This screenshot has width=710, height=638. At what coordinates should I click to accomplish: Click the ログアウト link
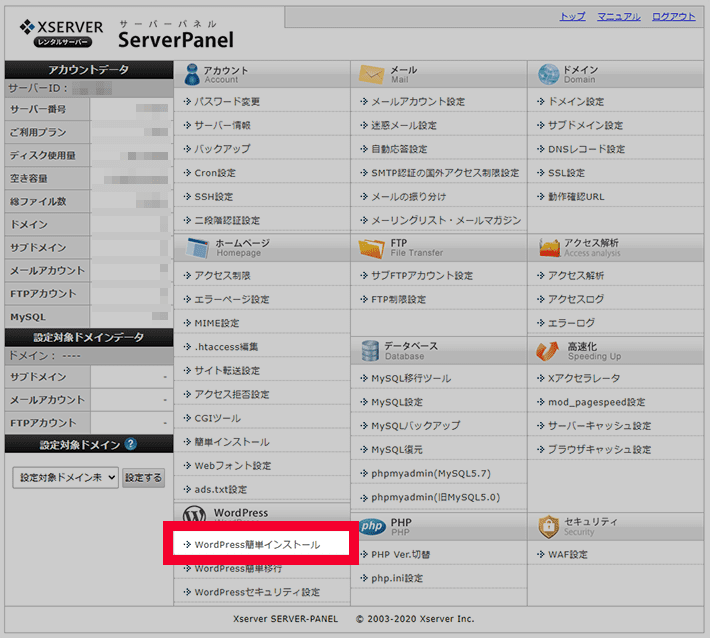(673, 16)
